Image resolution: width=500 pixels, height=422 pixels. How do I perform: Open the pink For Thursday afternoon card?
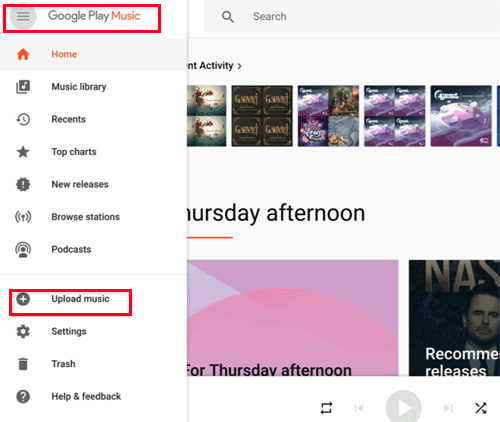pyautogui.click(x=293, y=318)
